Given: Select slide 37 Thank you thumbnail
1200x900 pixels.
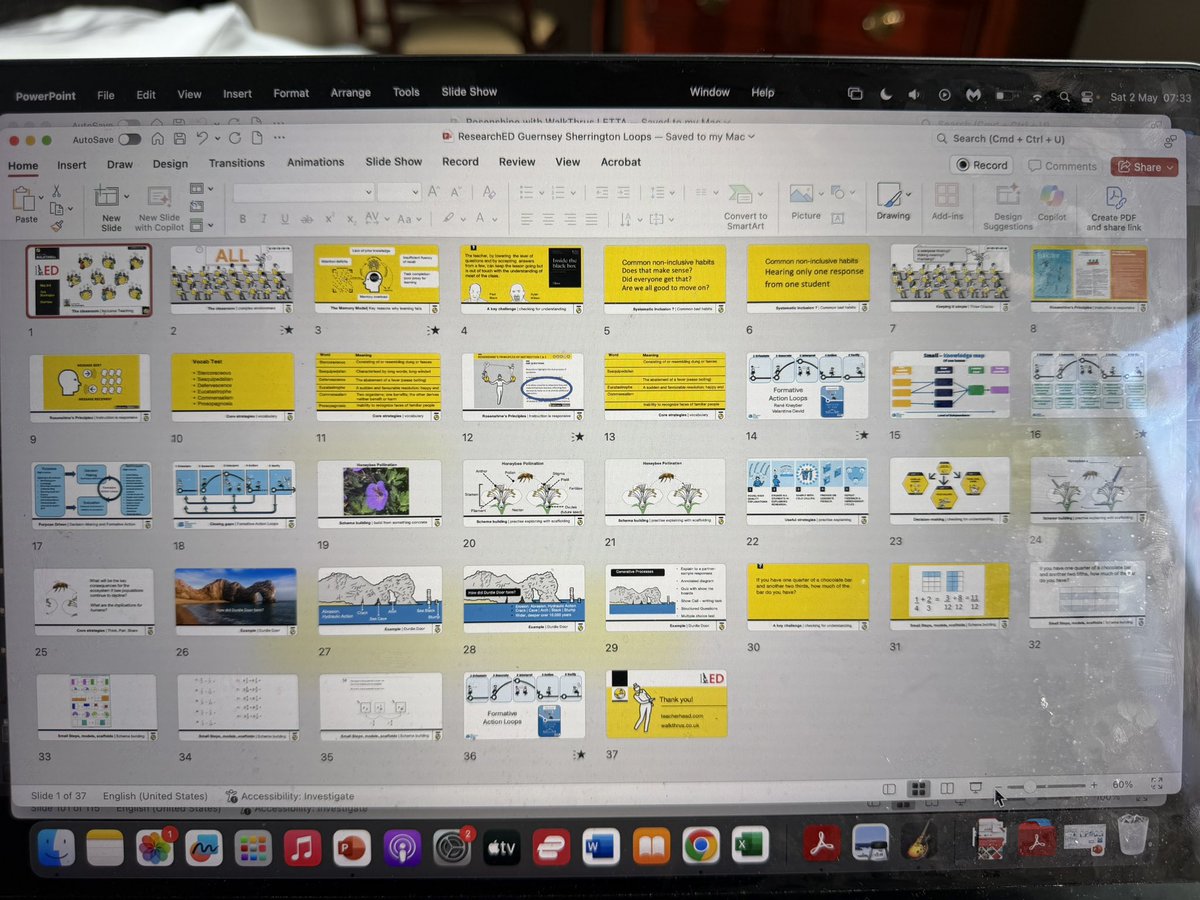Looking at the screenshot, I should click(x=665, y=704).
